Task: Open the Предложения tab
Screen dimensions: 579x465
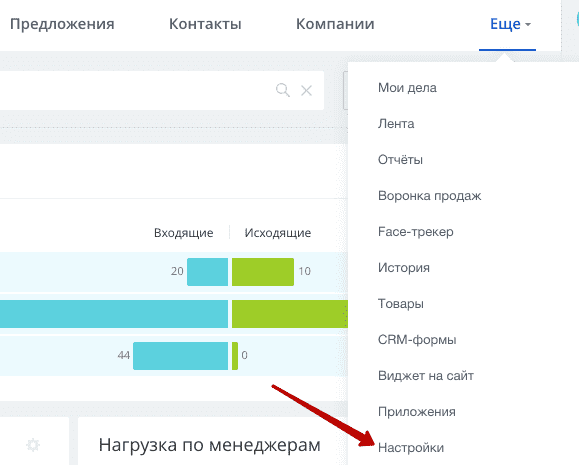Action: [62, 24]
